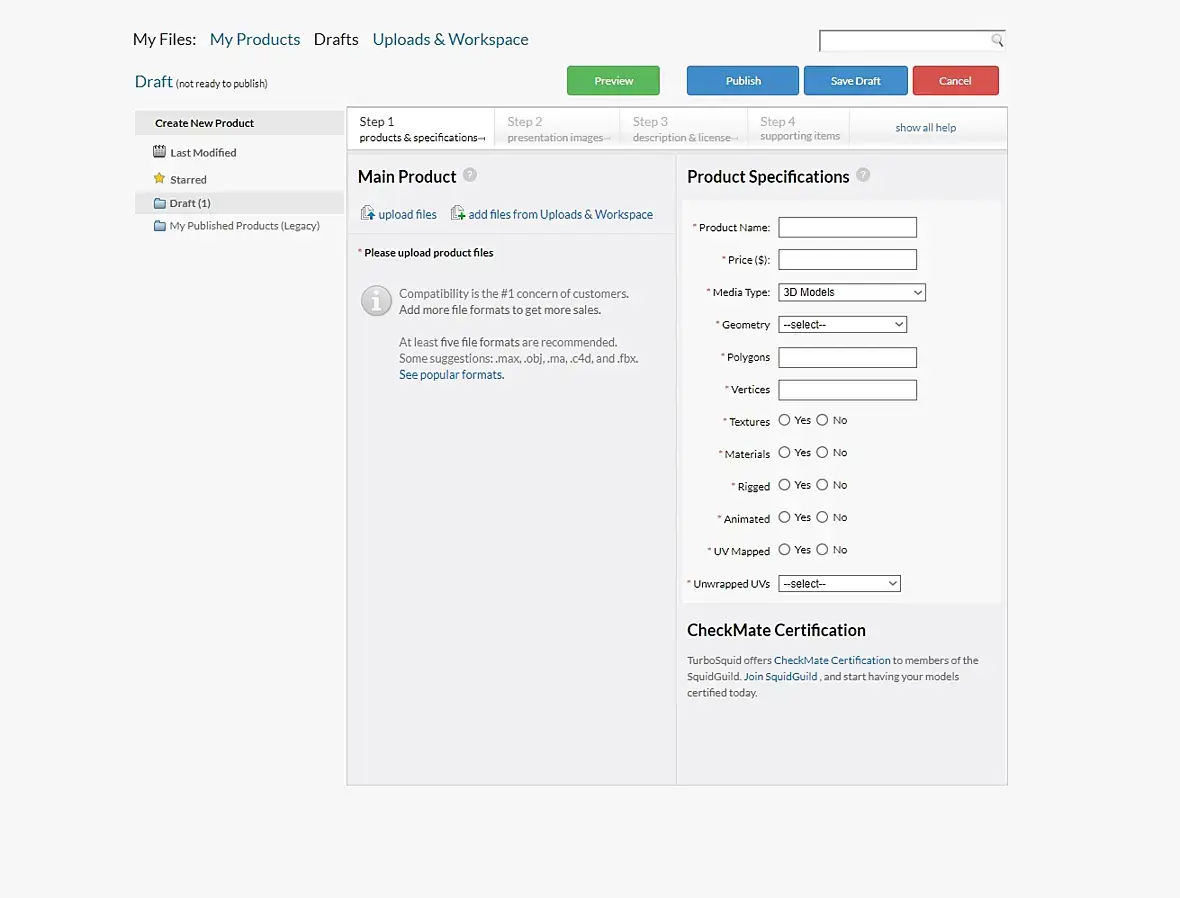Select Yes for Animated
Viewport: 1180px width, 898px height.
[784, 517]
